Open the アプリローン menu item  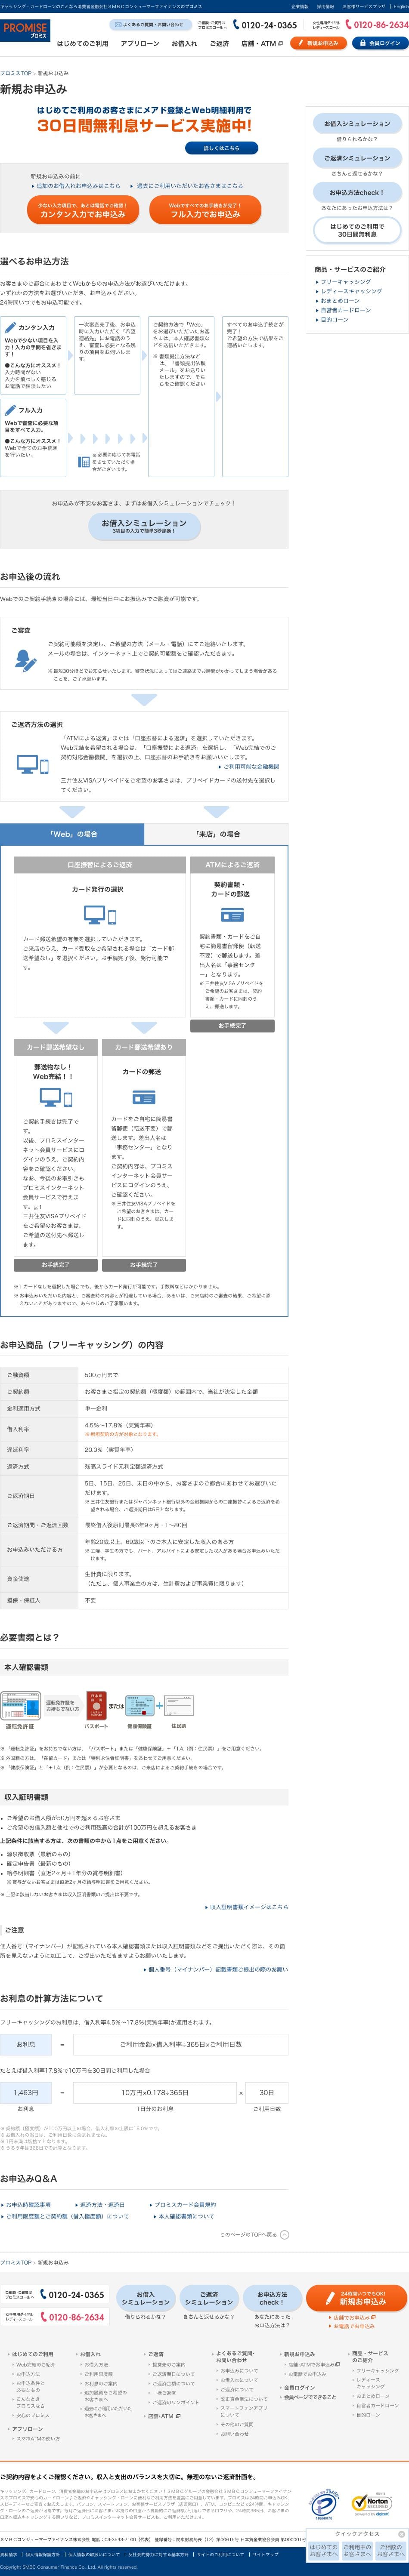point(140,44)
